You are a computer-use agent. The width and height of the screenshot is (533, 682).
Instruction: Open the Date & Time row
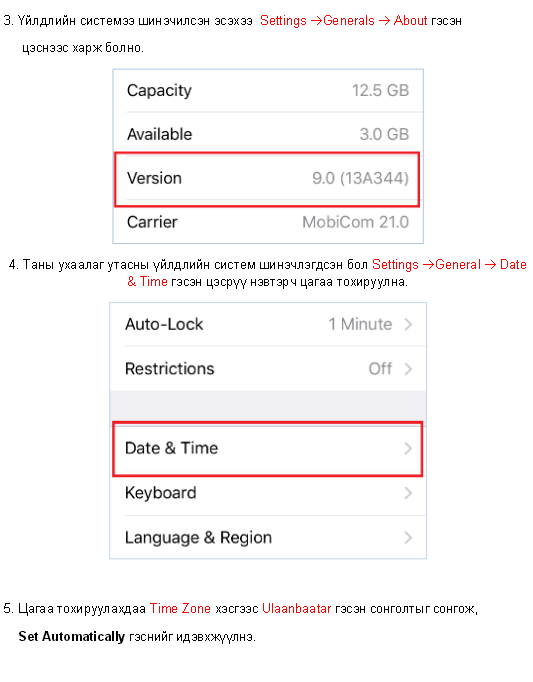(268, 448)
